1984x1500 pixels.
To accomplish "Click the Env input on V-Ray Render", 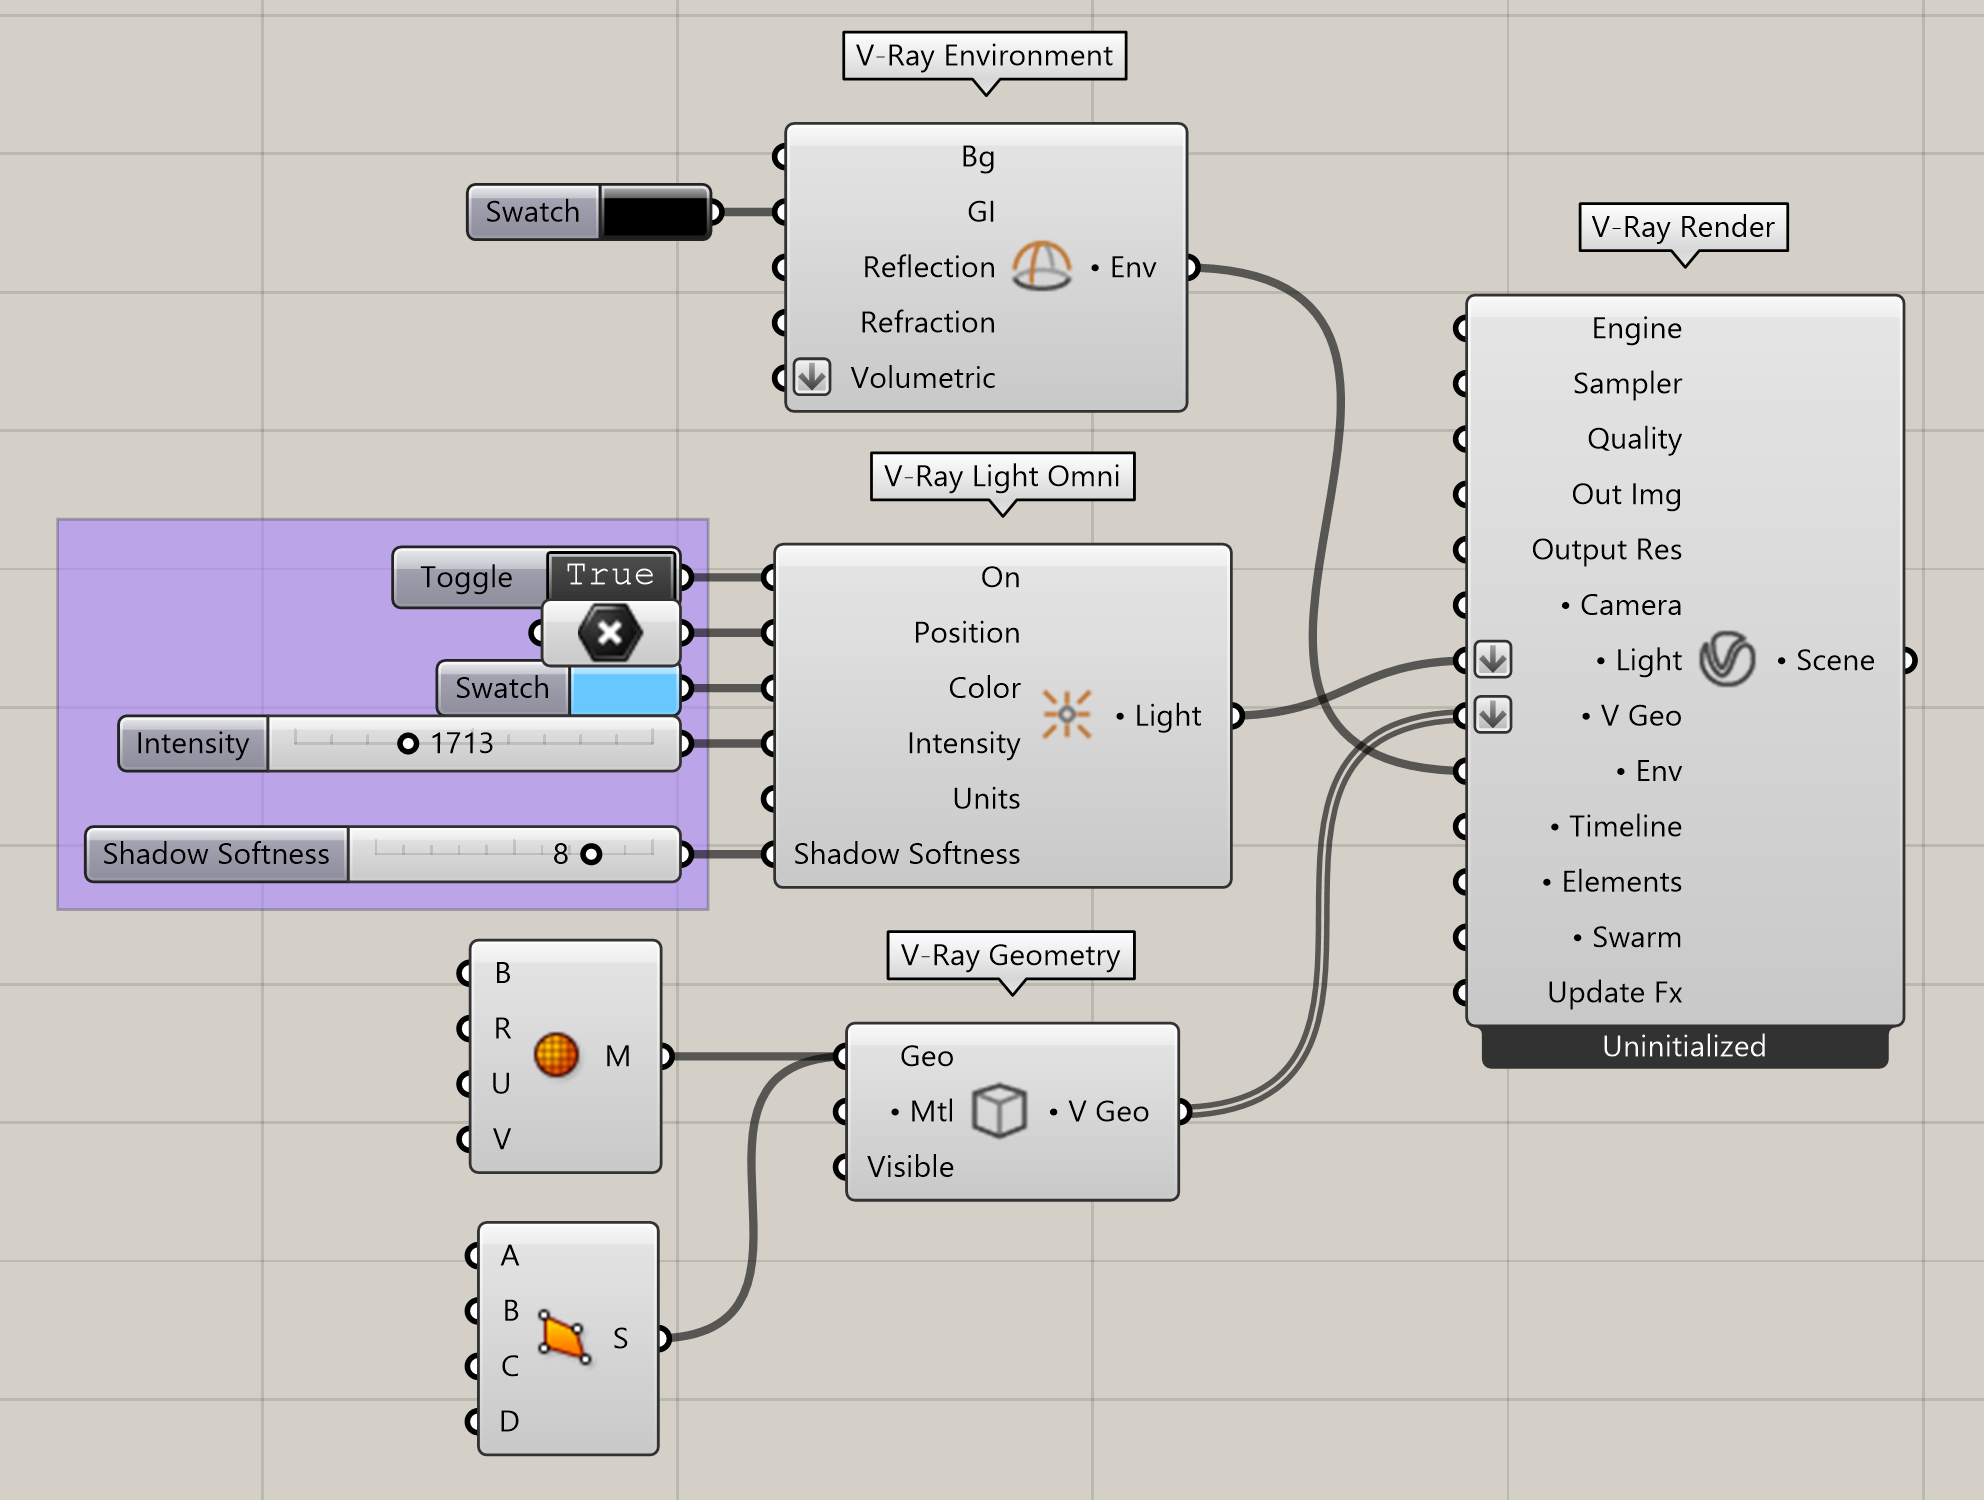I will pos(1658,771).
